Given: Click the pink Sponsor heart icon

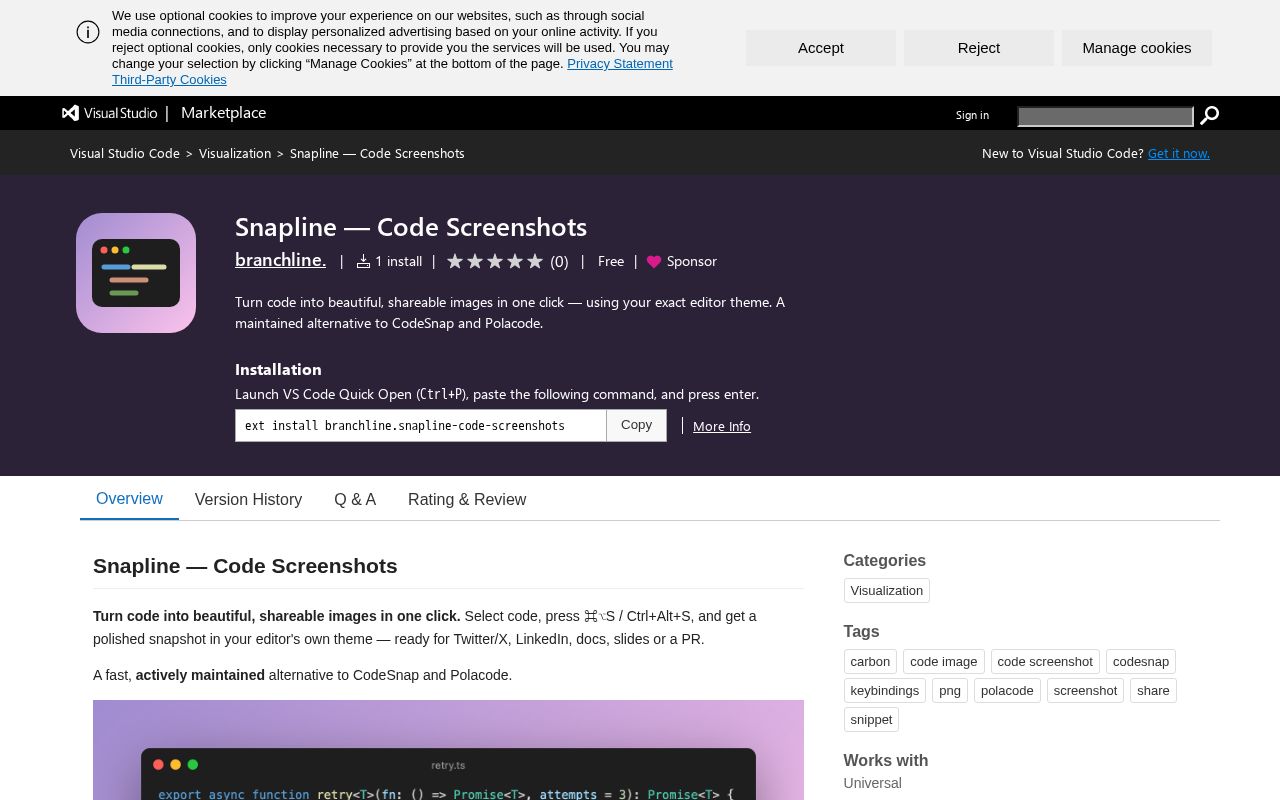Looking at the screenshot, I should pyautogui.click(x=654, y=262).
